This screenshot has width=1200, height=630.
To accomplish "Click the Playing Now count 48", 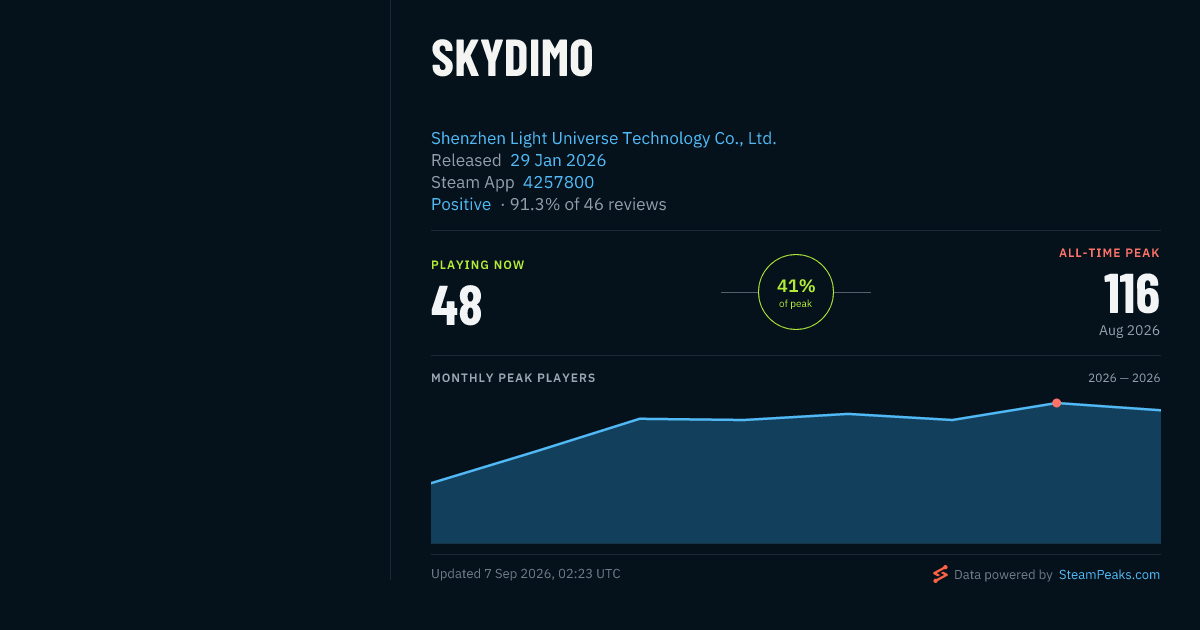I will tap(457, 305).
